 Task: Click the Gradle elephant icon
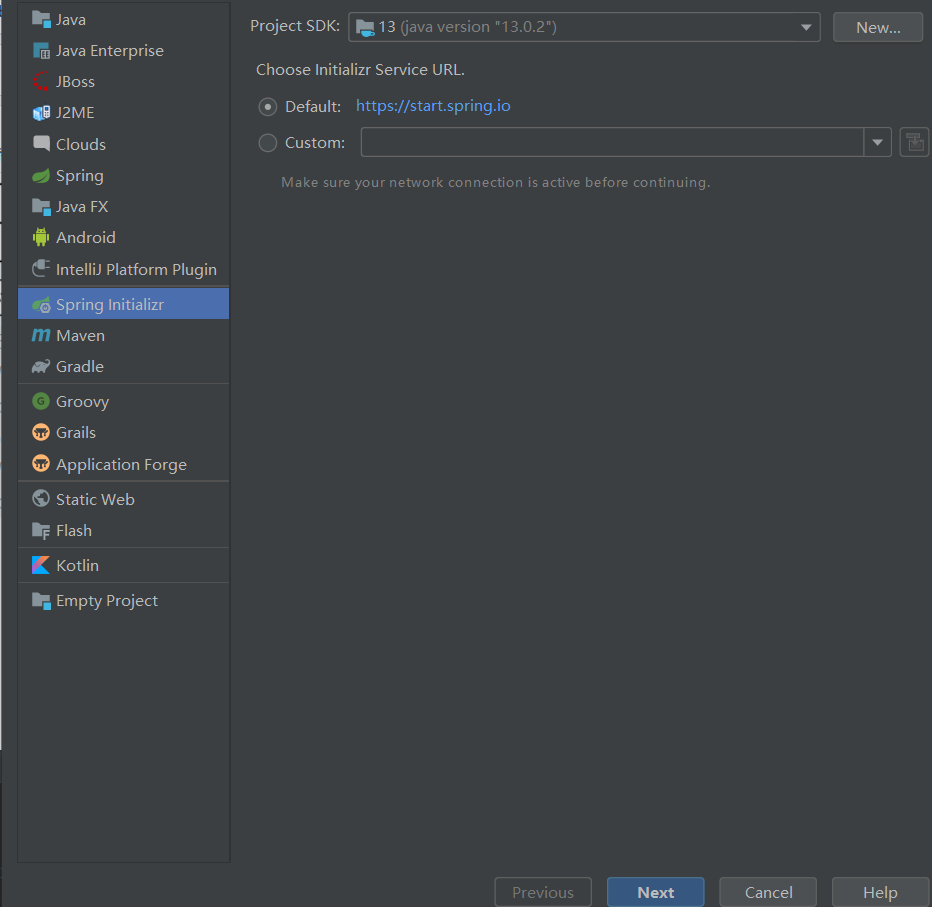tap(41, 367)
